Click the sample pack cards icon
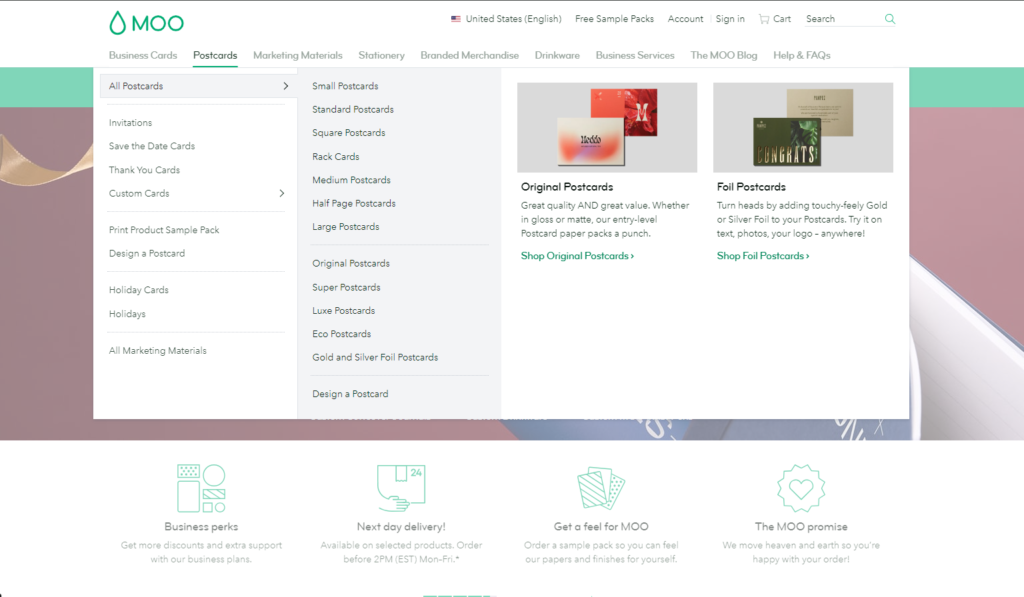Screen dimensions: 1024x597 tap(601, 487)
